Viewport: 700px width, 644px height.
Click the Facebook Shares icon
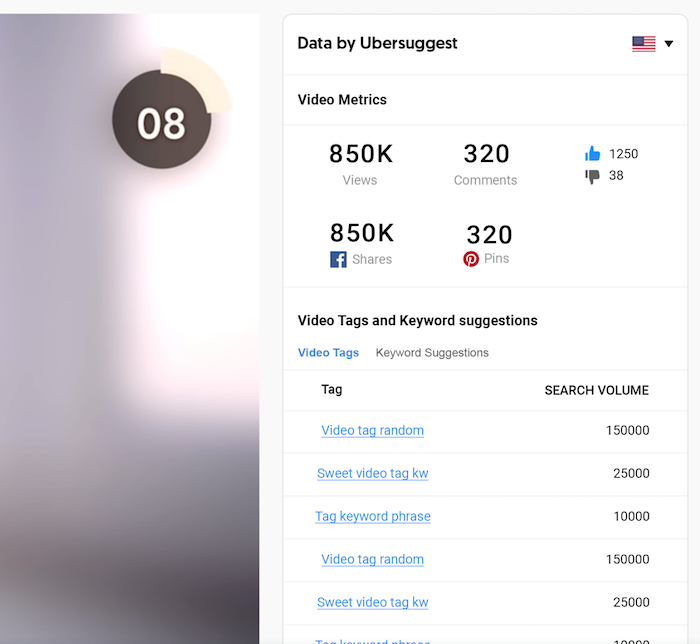338,259
